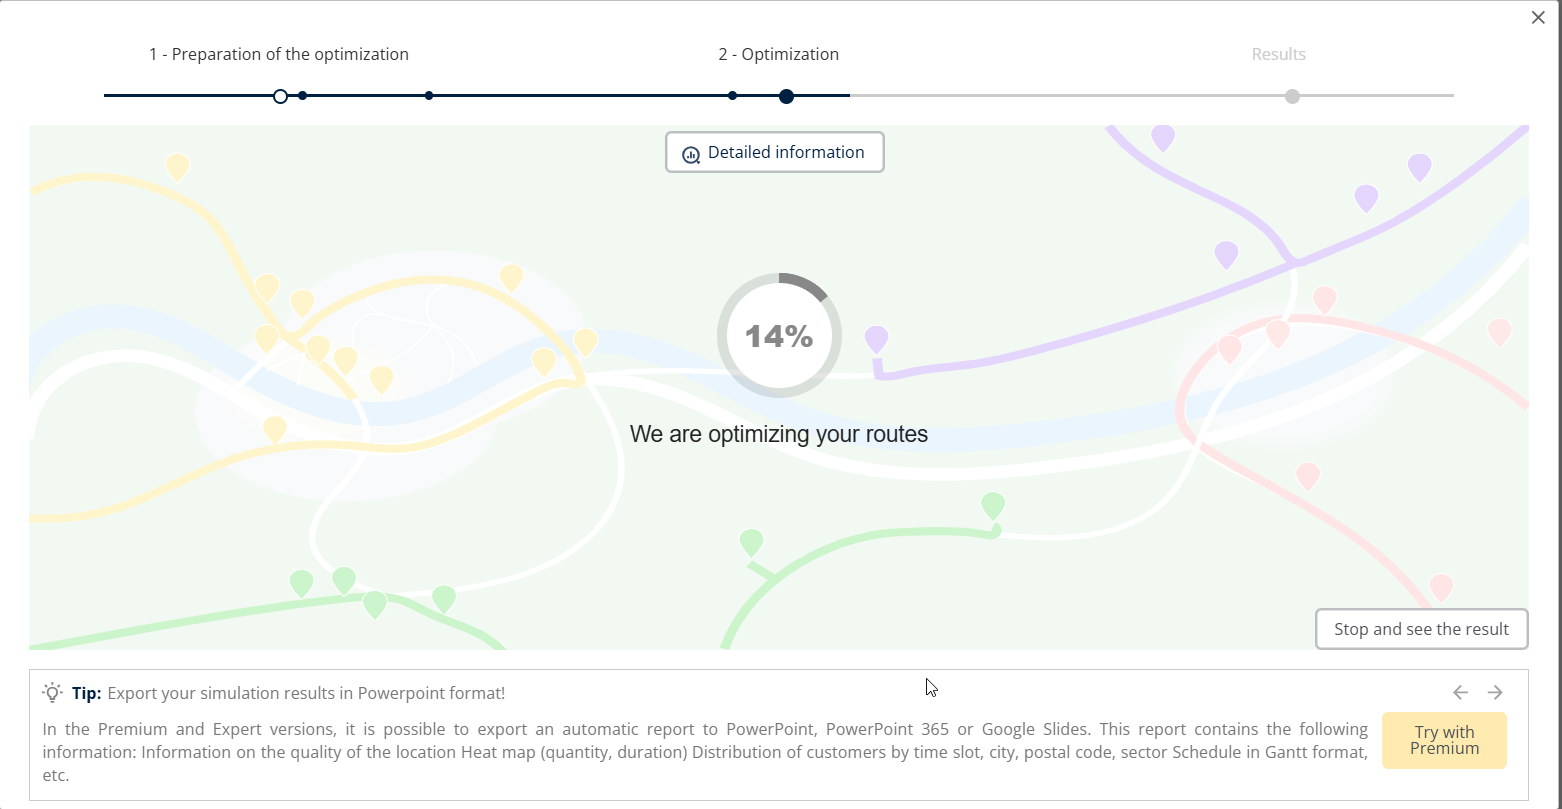The height and width of the screenshot is (809, 1562).
Task: Click the small dot left of the large Optimization dot
Action: pos(733,96)
